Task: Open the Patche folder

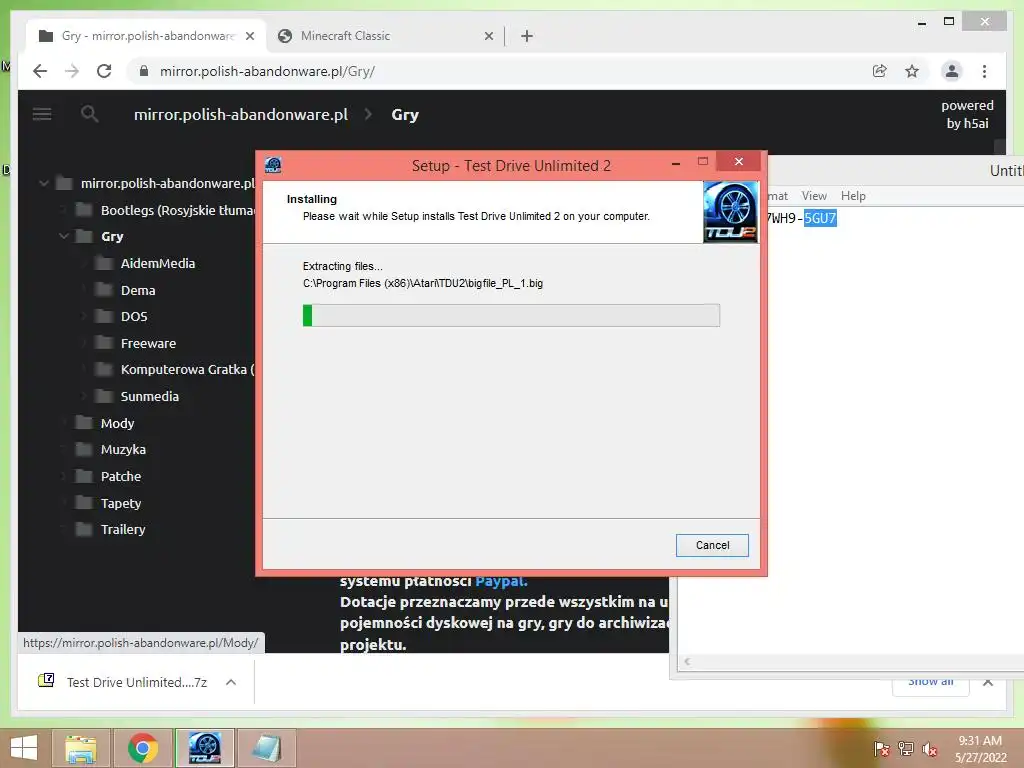Action: pyautogui.click(x=121, y=476)
